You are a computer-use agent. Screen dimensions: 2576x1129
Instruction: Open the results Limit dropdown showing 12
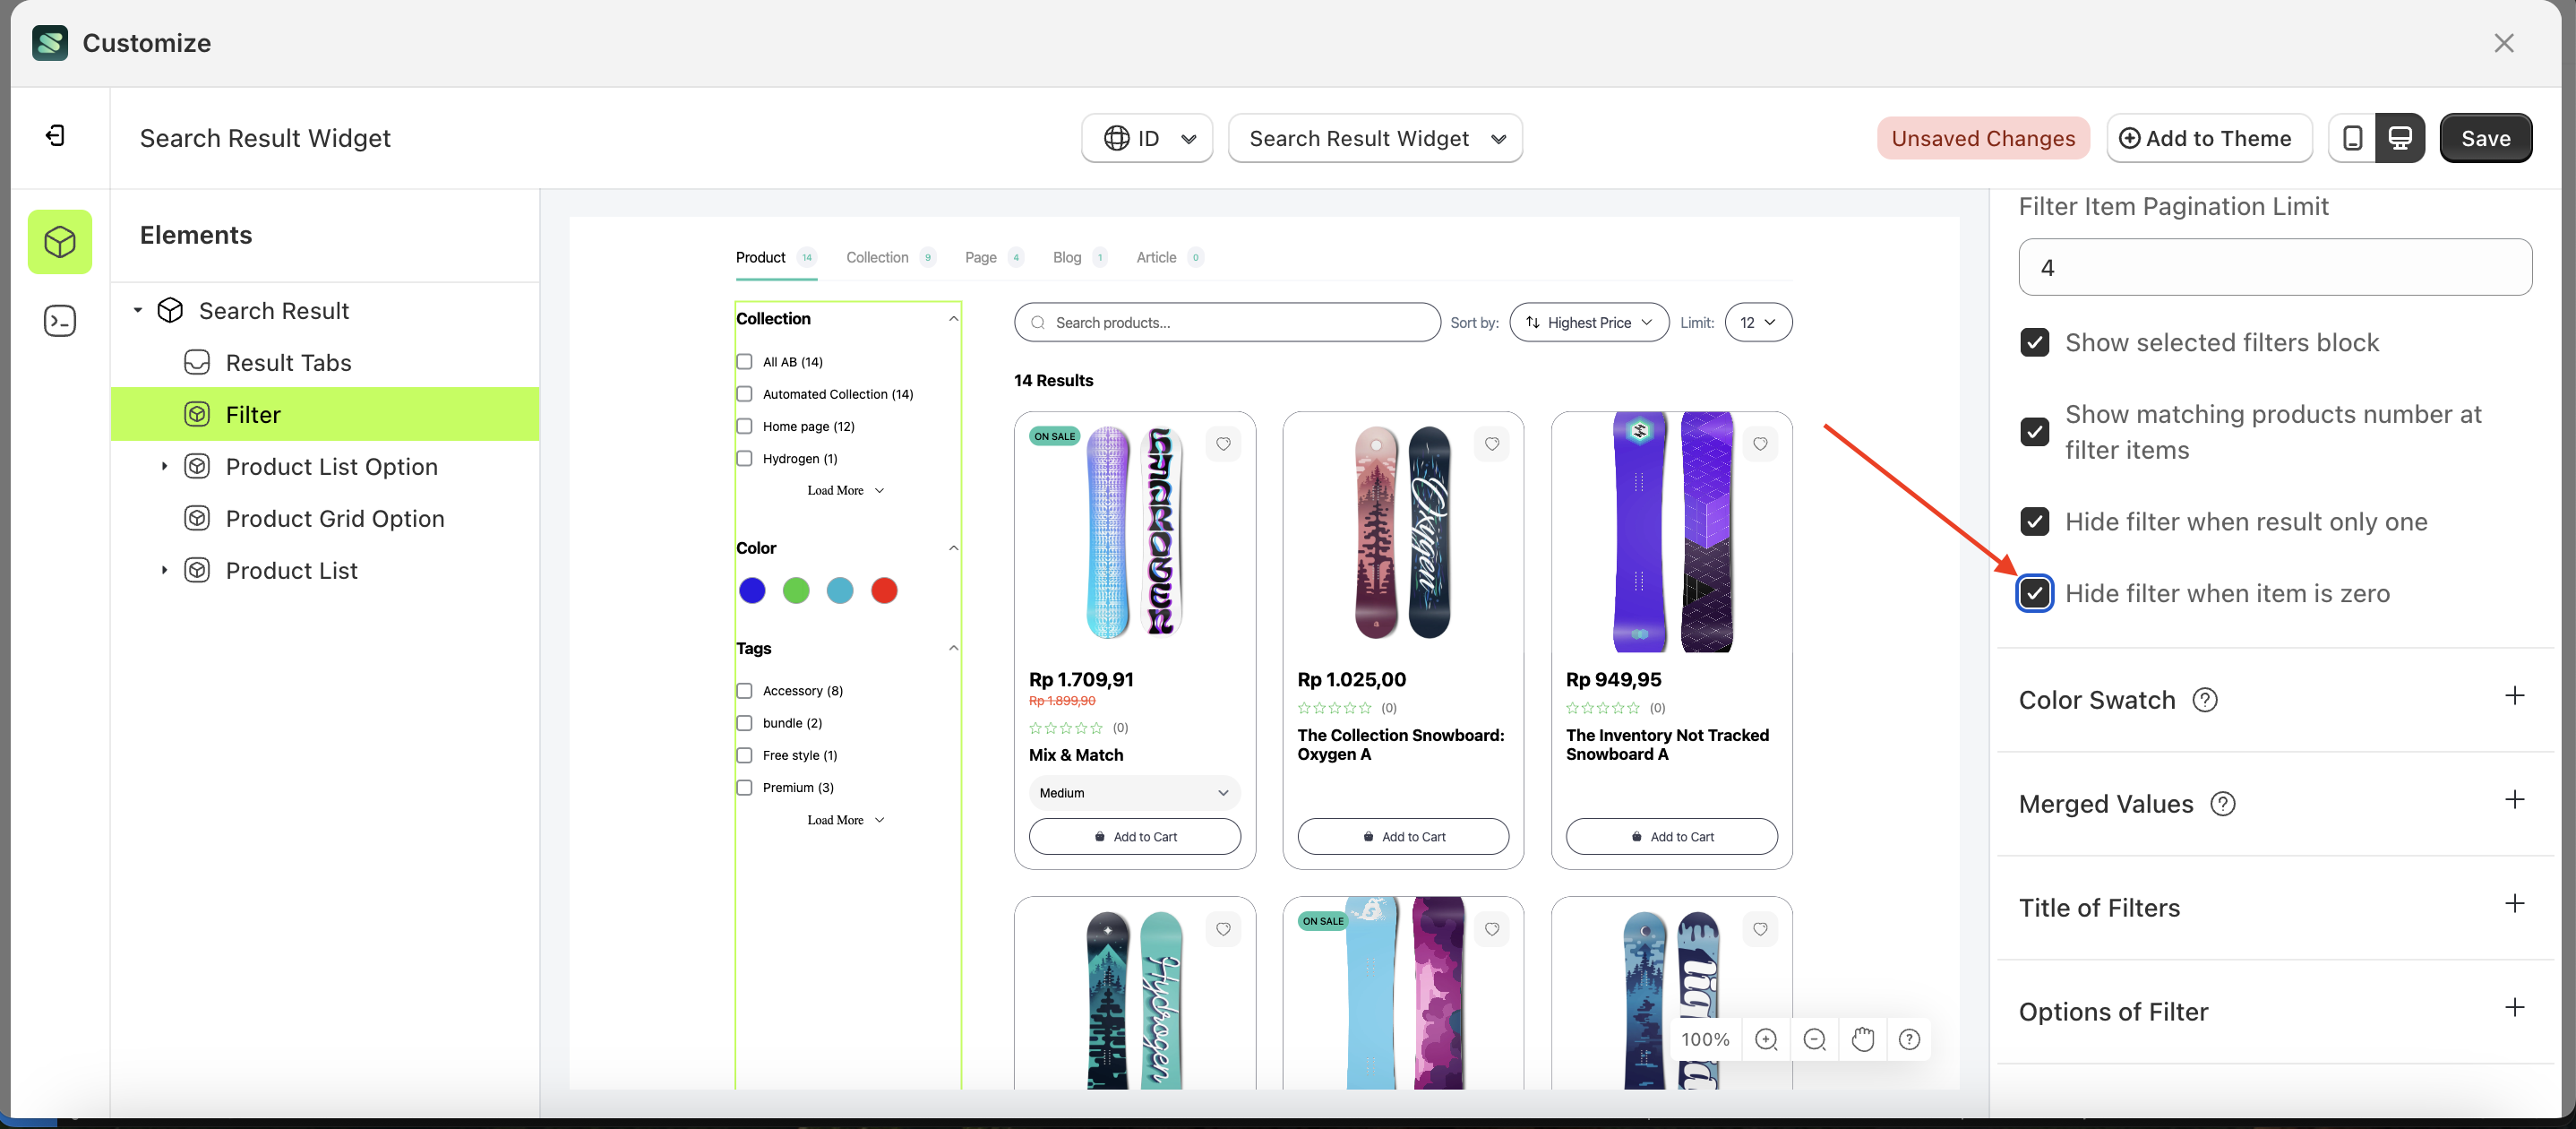(1758, 322)
